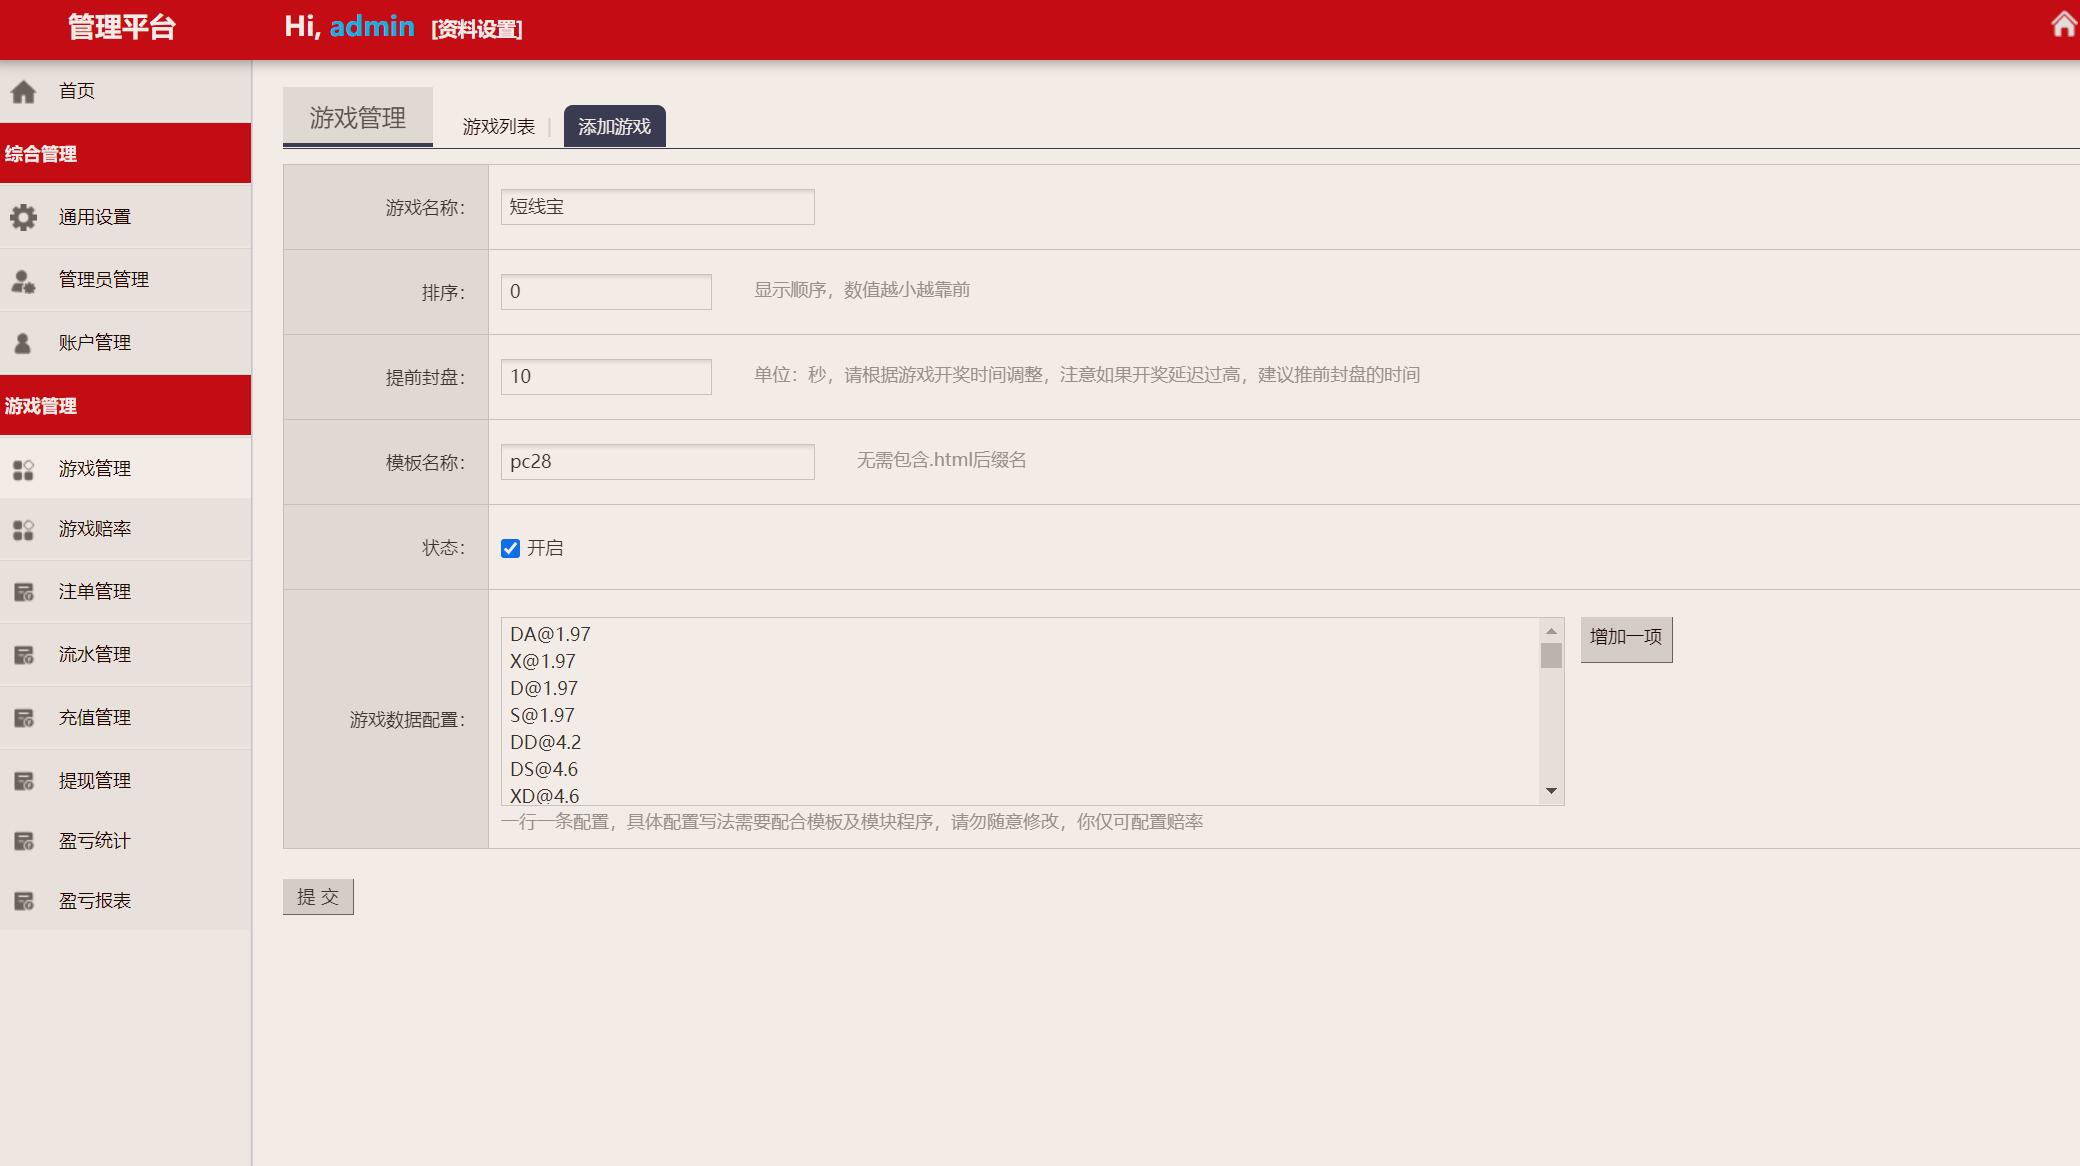Click into the 游戏名称 input field

point(657,207)
